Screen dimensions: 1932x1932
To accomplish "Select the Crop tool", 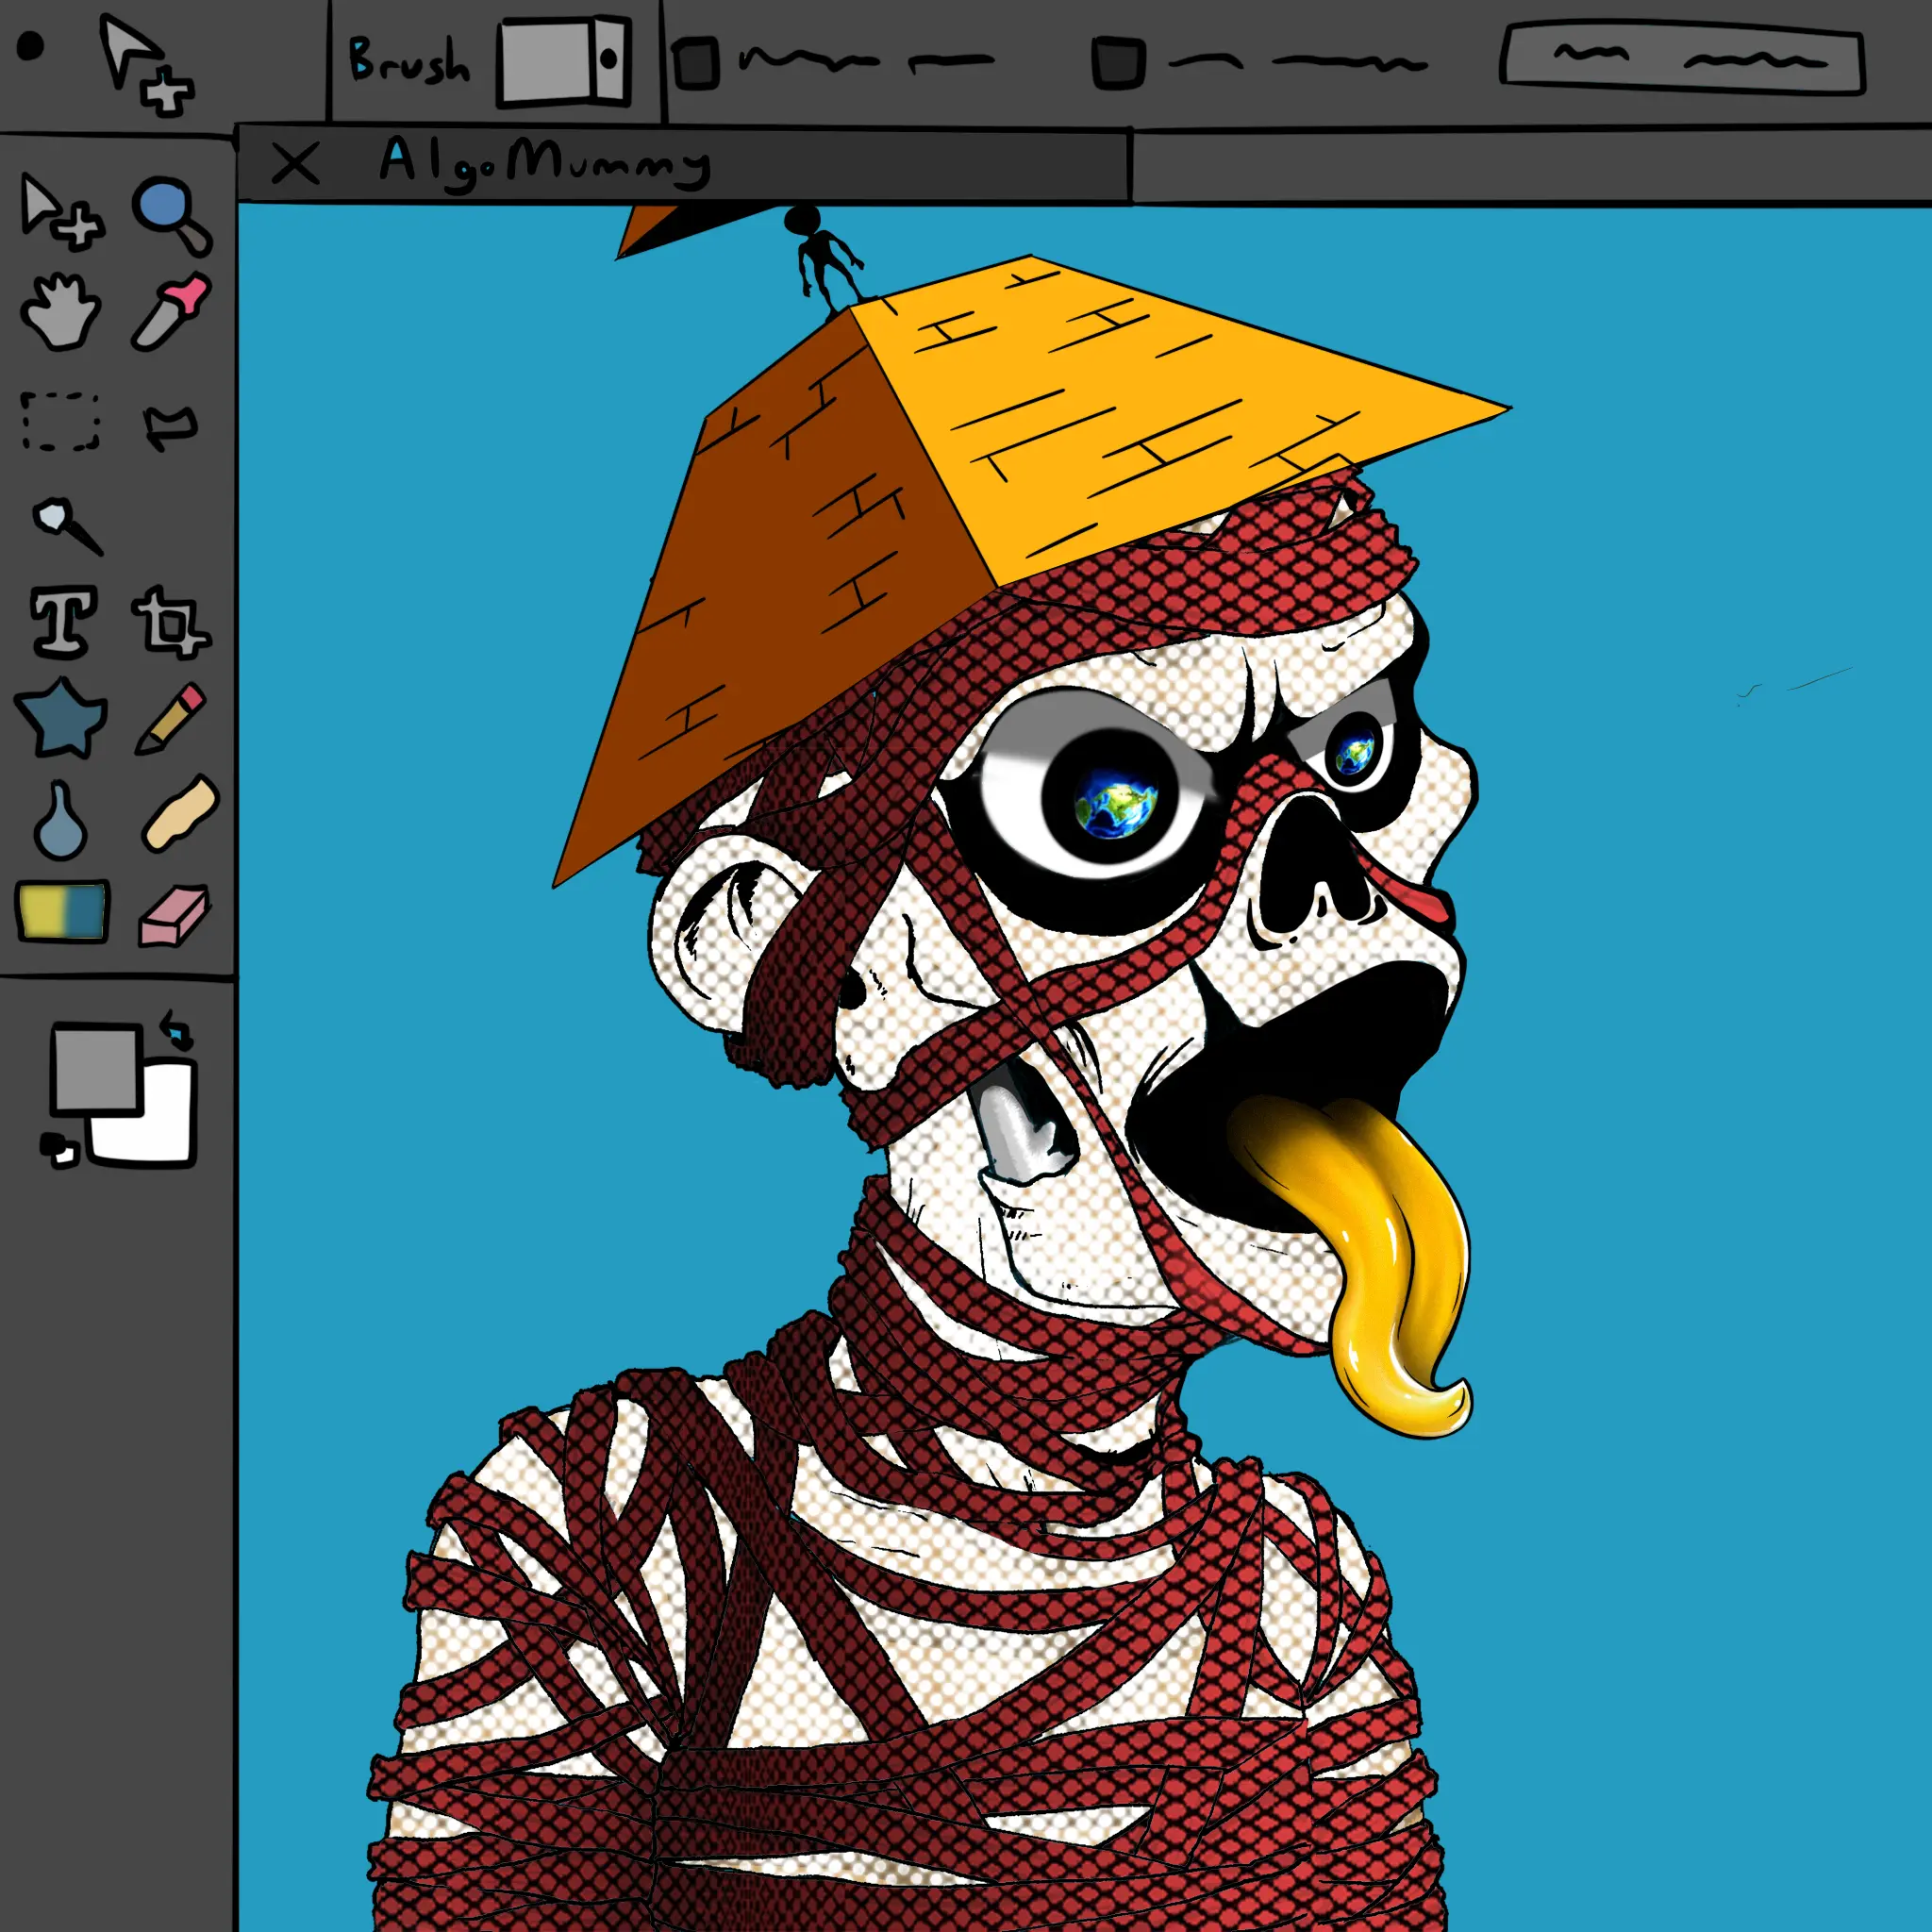I will point(170,622).
